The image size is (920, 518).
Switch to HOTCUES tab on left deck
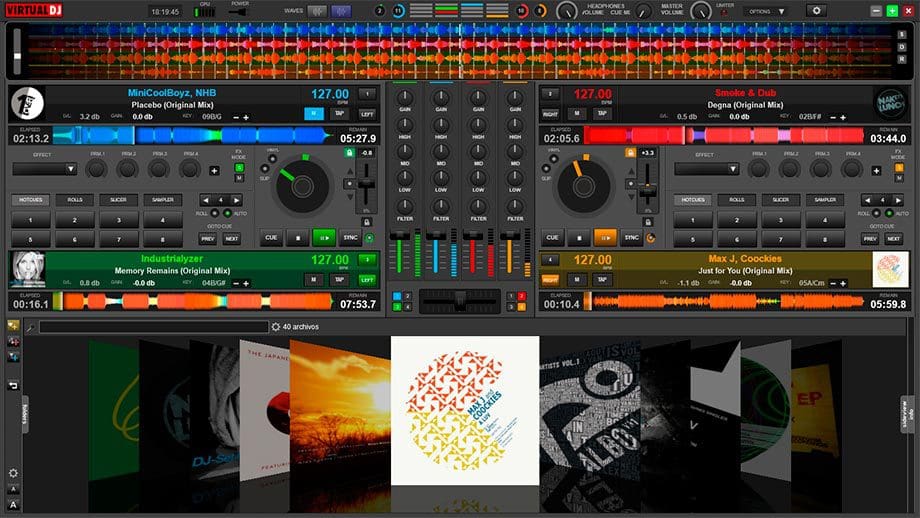tap(31, 200)
